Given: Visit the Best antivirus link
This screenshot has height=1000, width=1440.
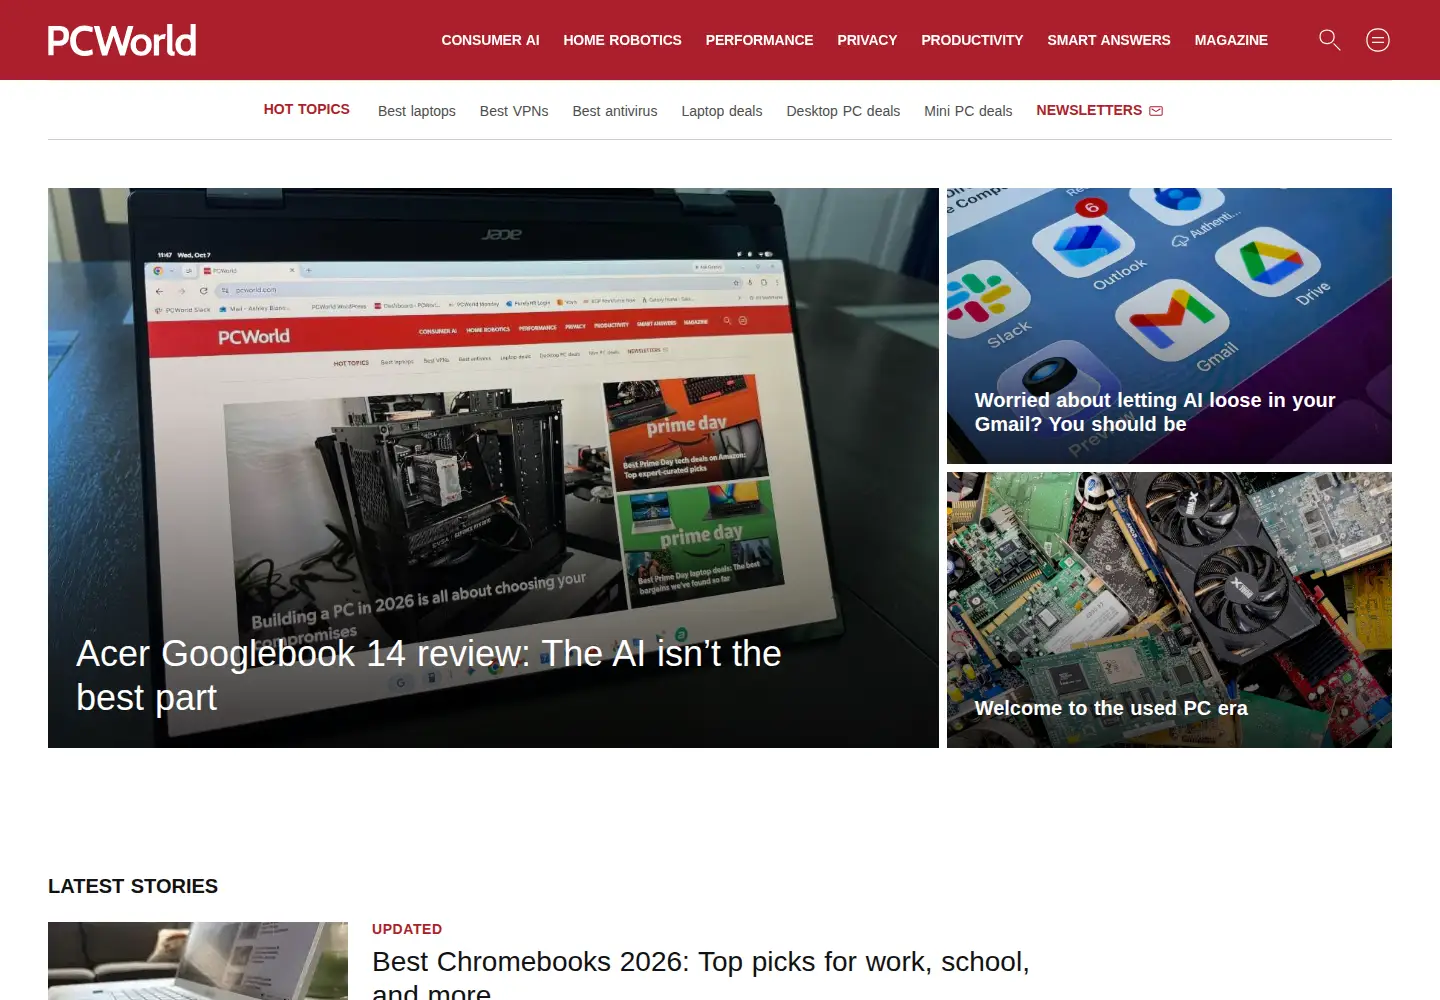Looking at the screenshot, I should (615, 111).
